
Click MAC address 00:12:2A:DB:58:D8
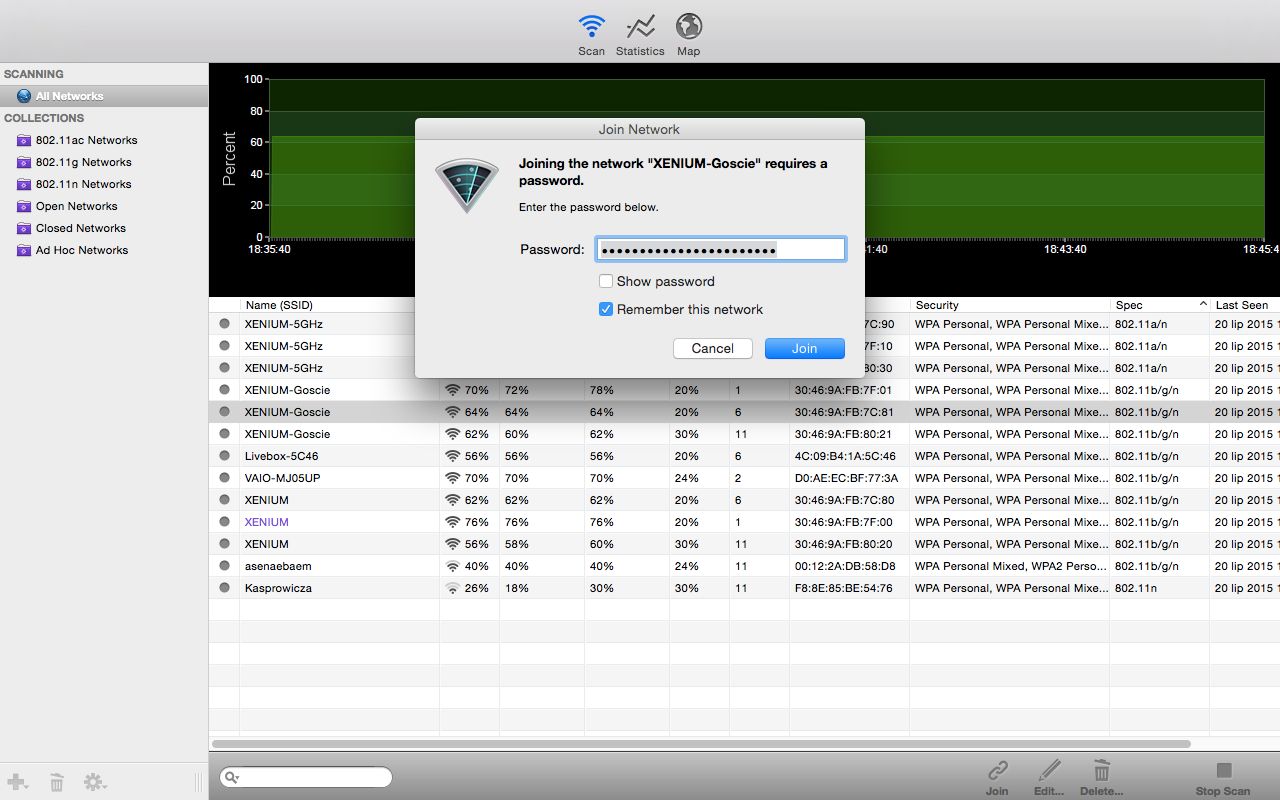click(845, 566)
